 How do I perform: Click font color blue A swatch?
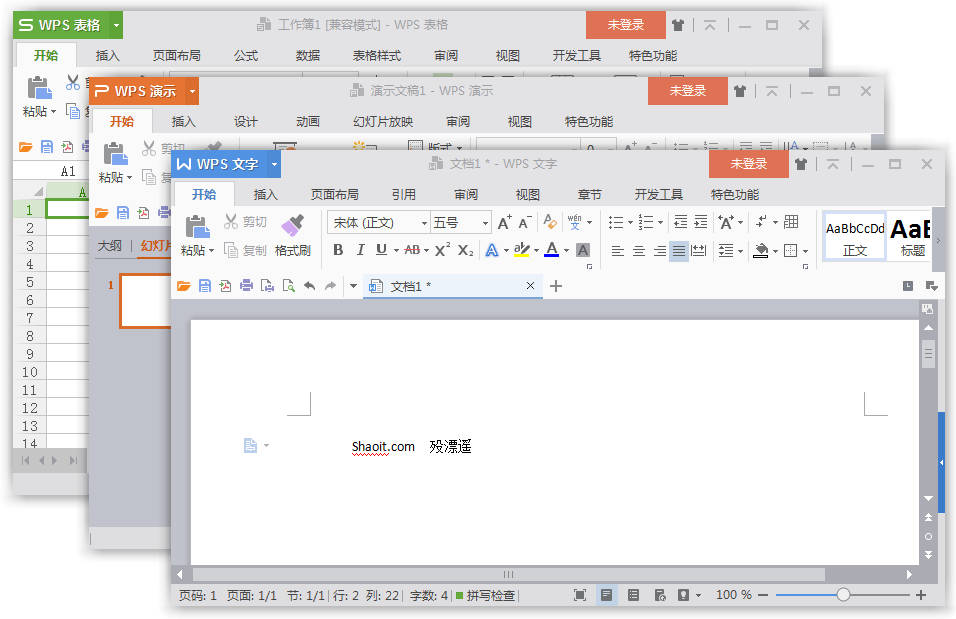coord(552,250)
